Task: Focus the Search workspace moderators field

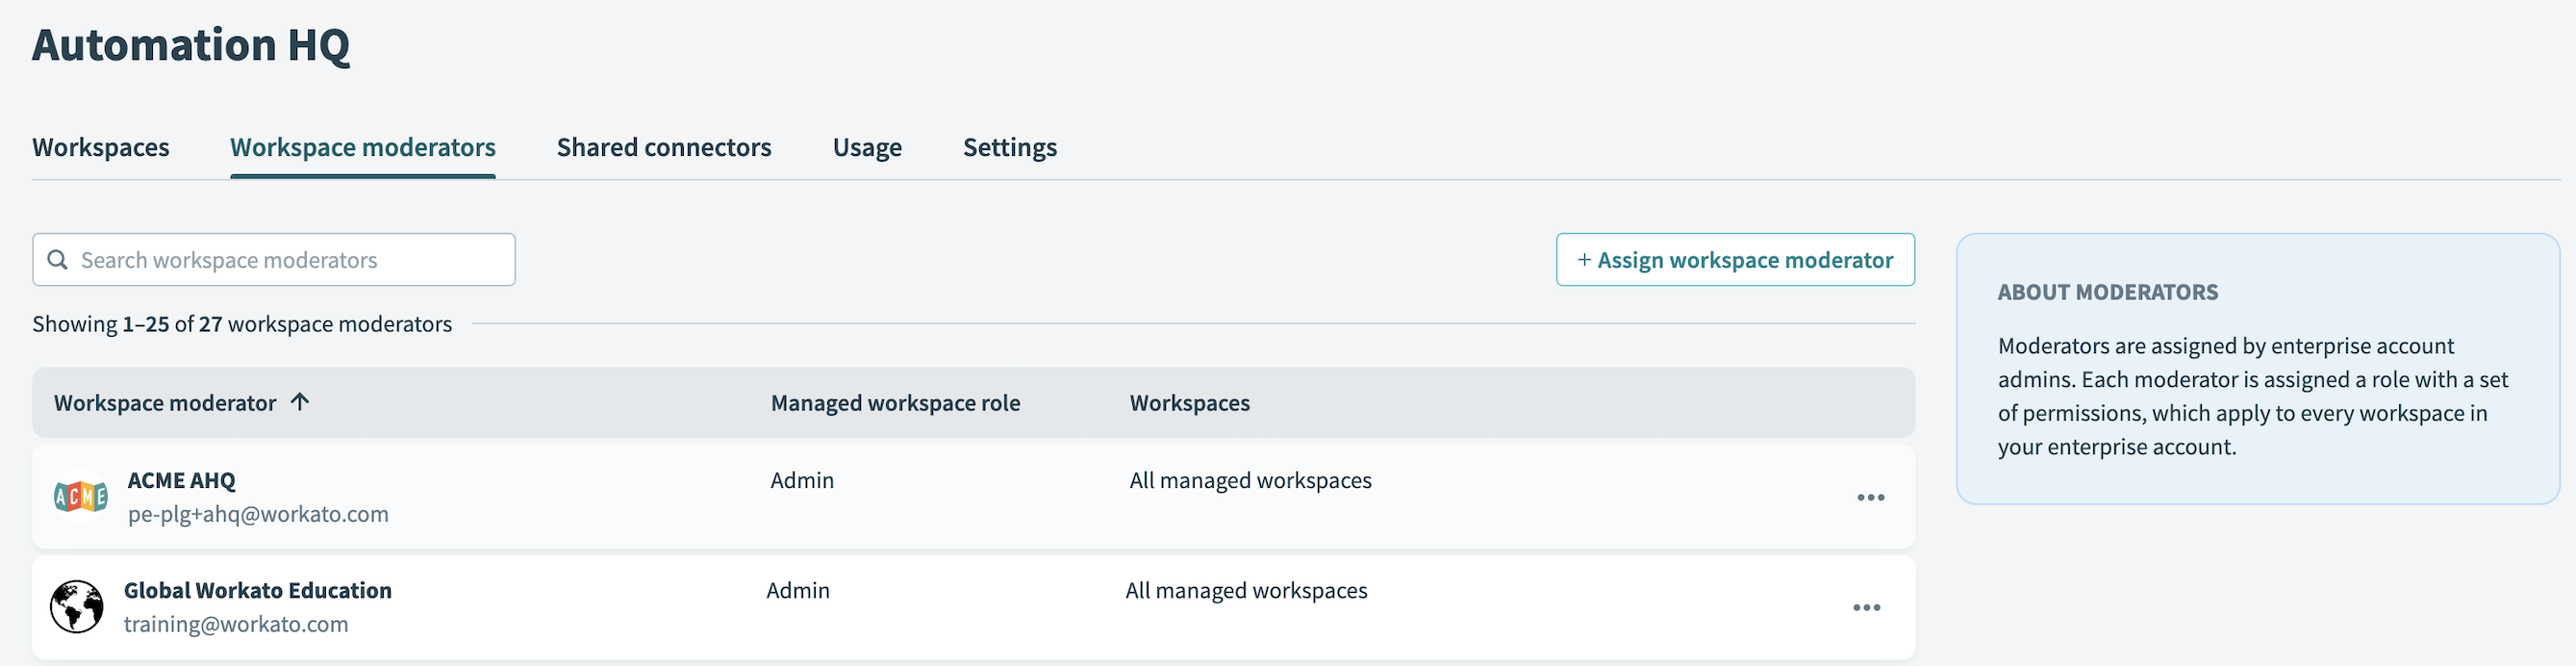Action: (x=290, y=260)
